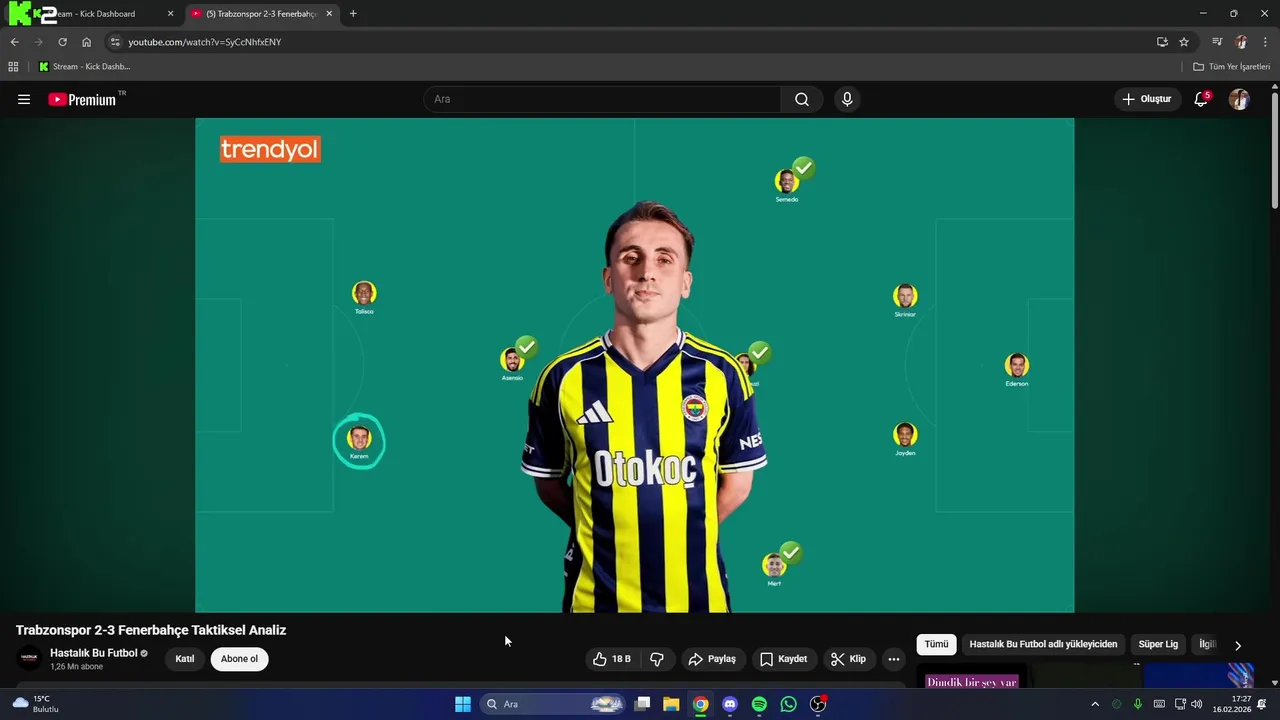This screenshot has width=1280, height=720.
Task: Dislike the video with thumbs-down
Action: tap(657, 659)
